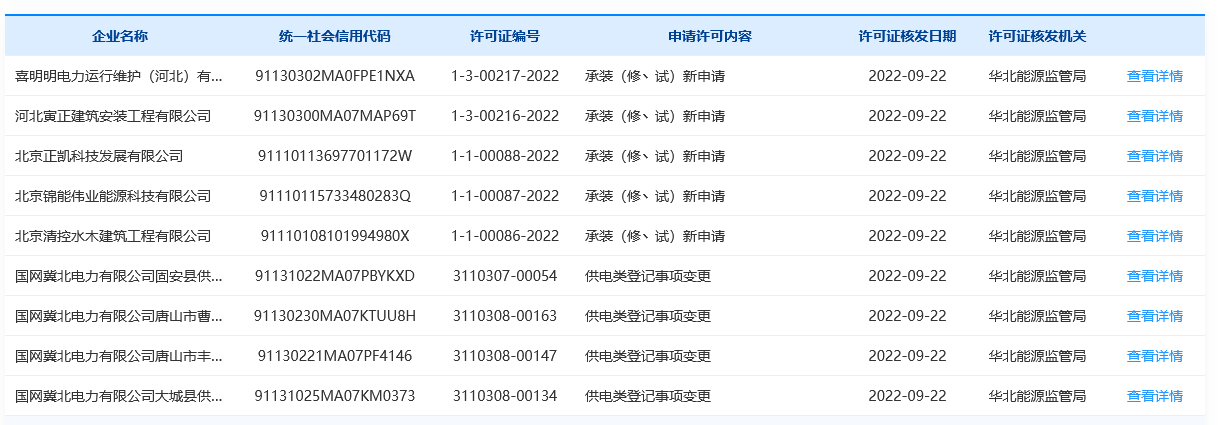Open 查看详情 in row 3110308-00163
The image size is (1222, 425).
(1154, 316)
